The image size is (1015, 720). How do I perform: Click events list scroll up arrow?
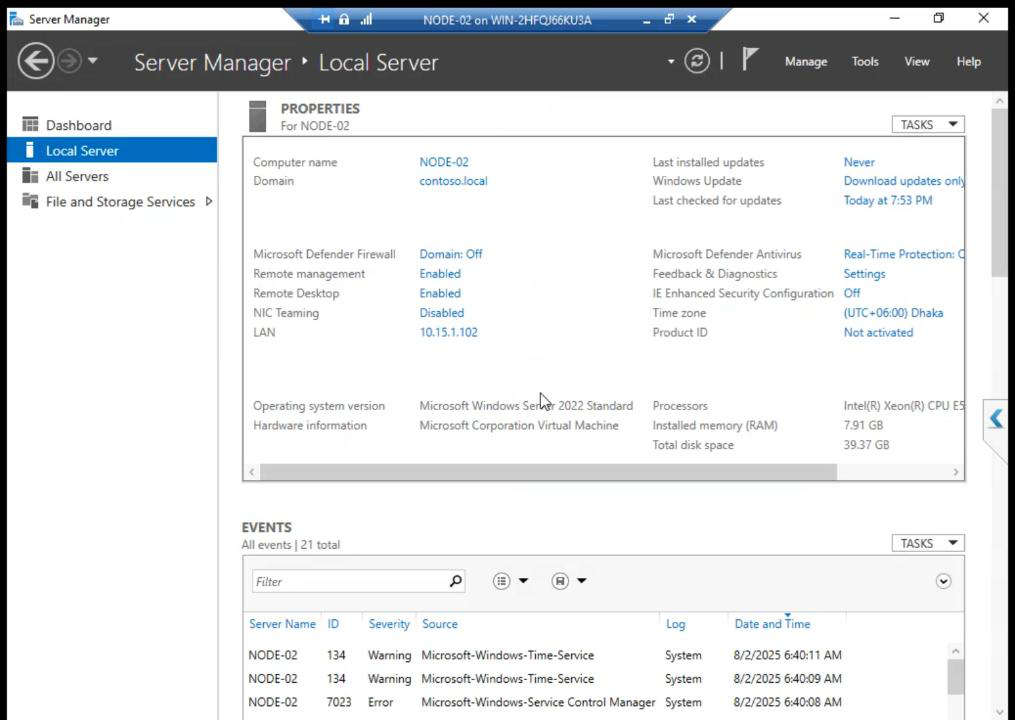[955, 651]
